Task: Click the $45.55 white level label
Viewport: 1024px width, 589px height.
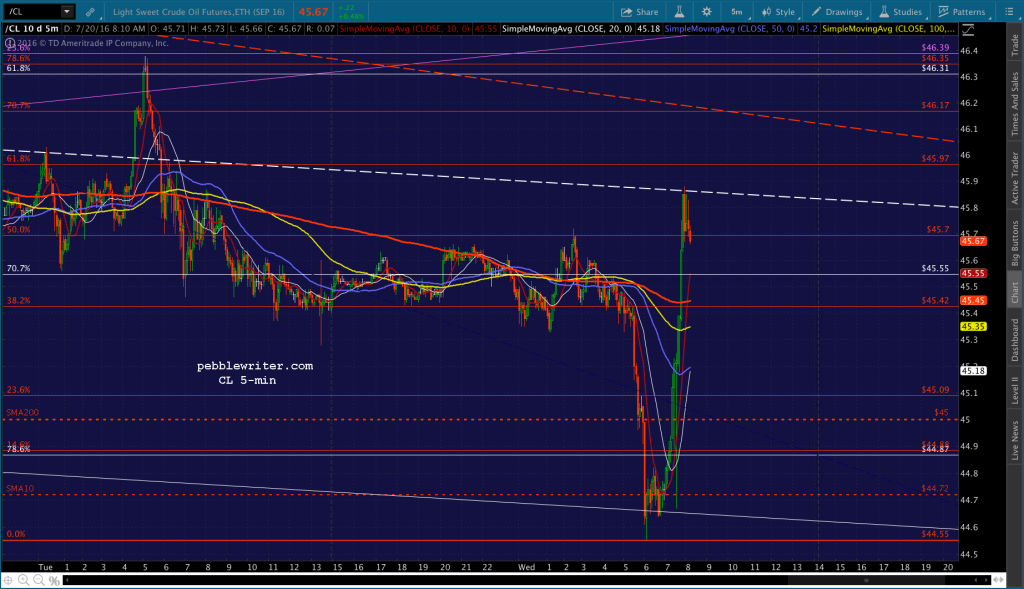Action: (935, 268)
